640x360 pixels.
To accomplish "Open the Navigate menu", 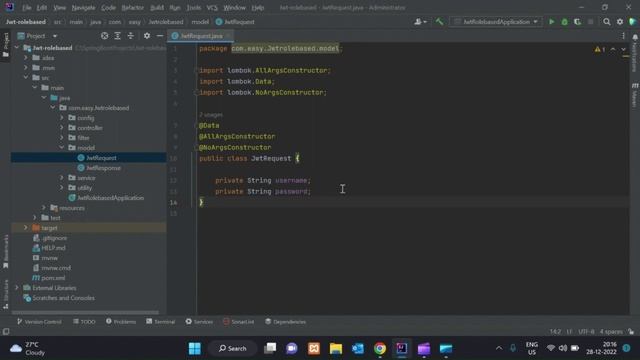I will click(83, 8).
